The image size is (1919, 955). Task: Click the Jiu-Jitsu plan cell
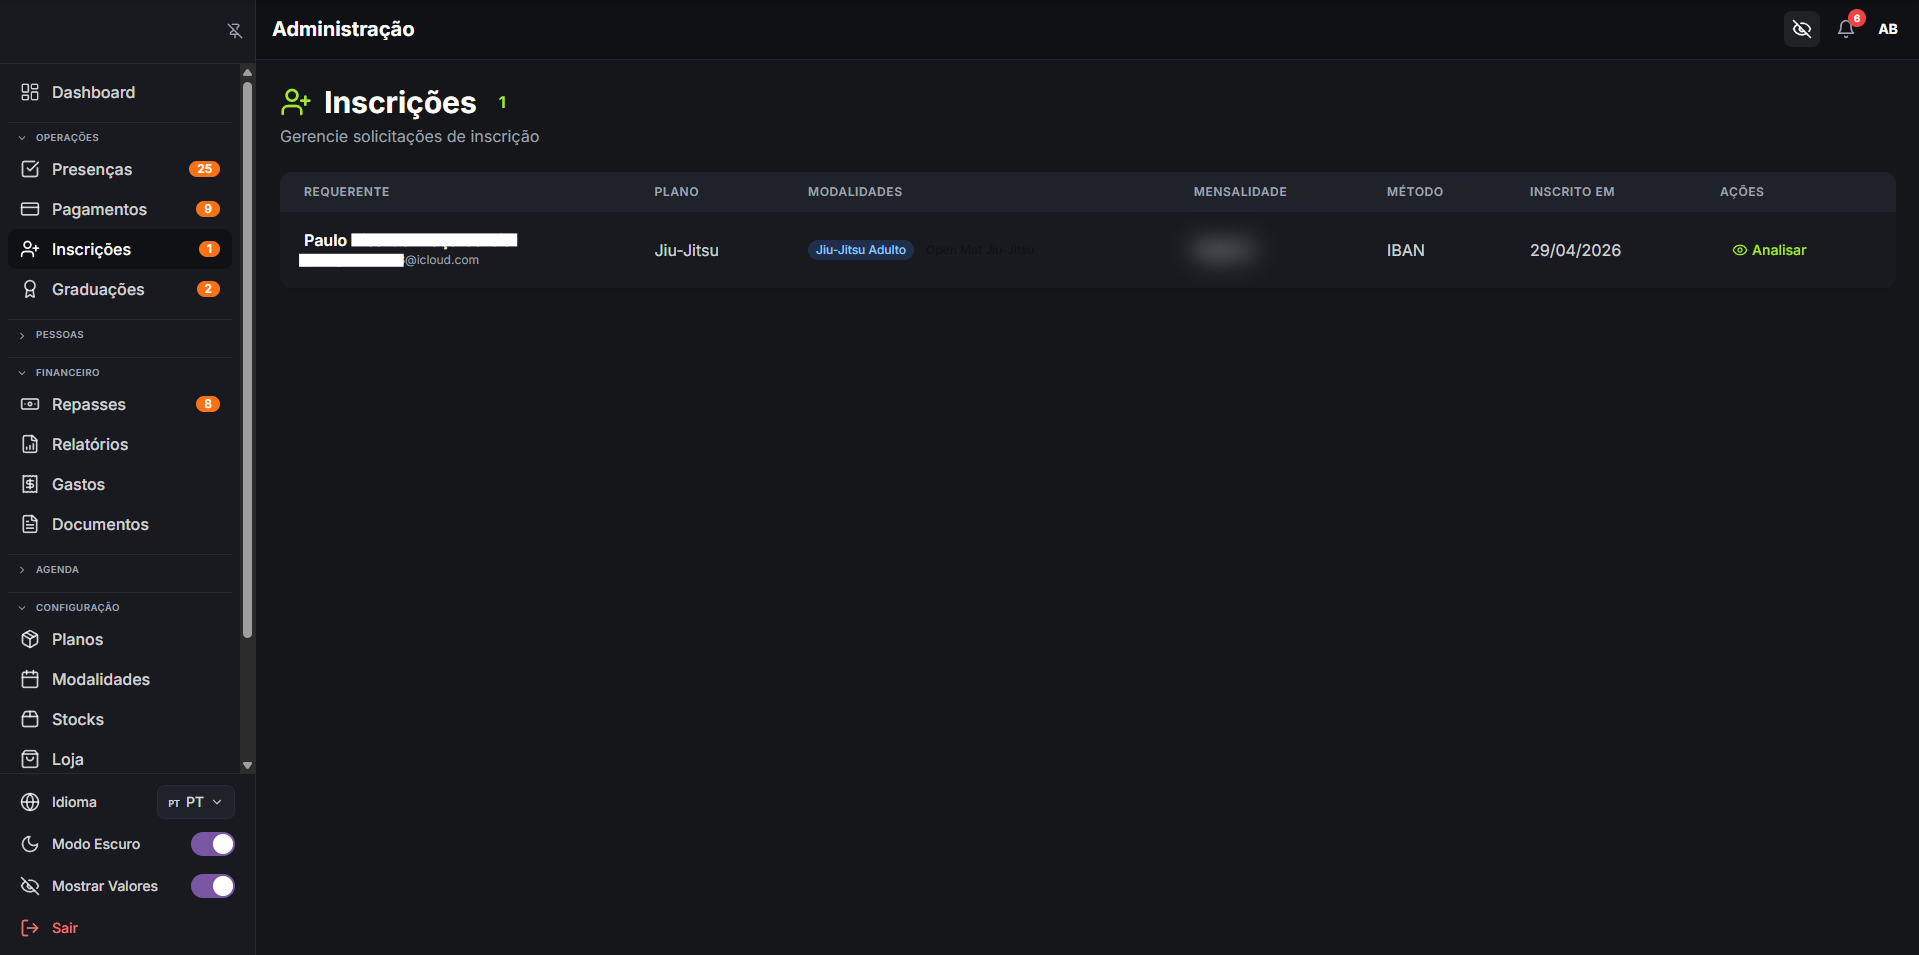[x=686, y=250]
